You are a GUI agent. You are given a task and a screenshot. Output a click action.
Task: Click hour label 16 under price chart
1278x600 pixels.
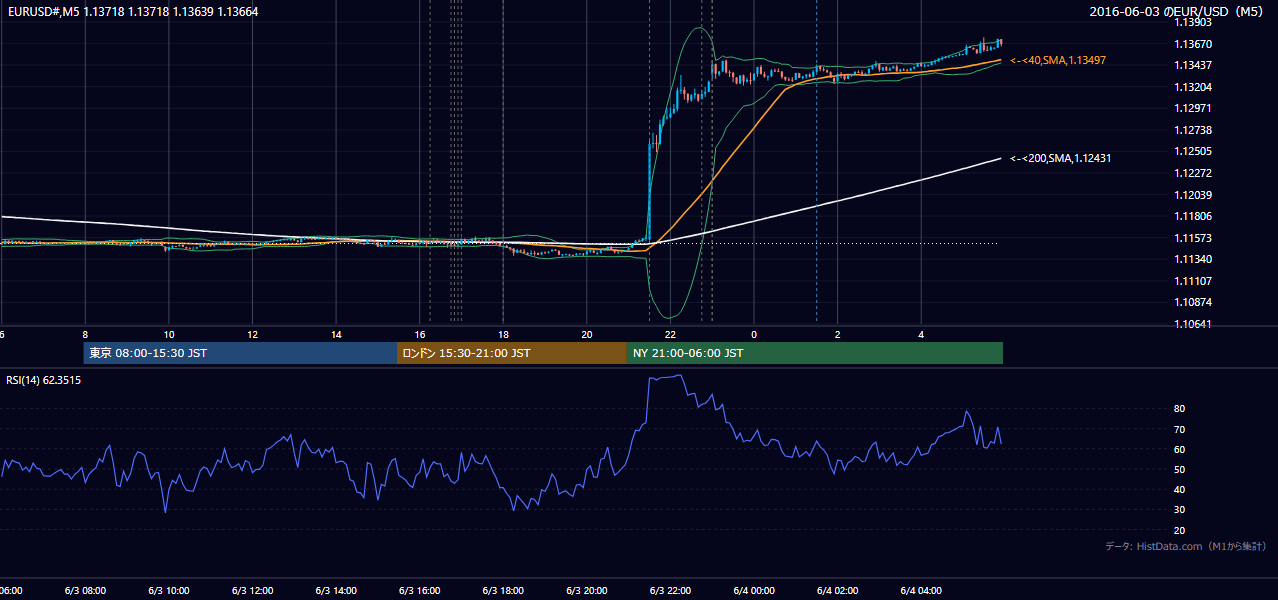(x=420, y=334)
